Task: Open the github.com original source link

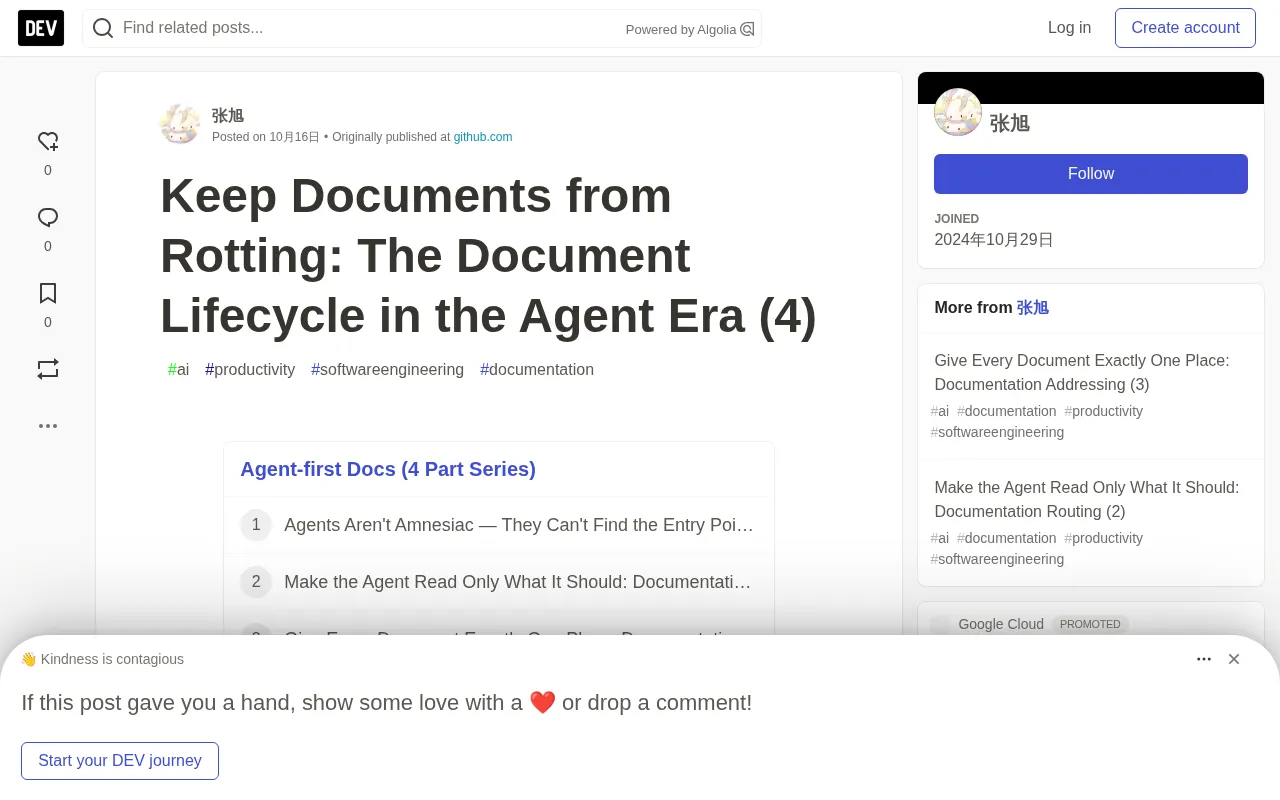Action: coord(483,137)
